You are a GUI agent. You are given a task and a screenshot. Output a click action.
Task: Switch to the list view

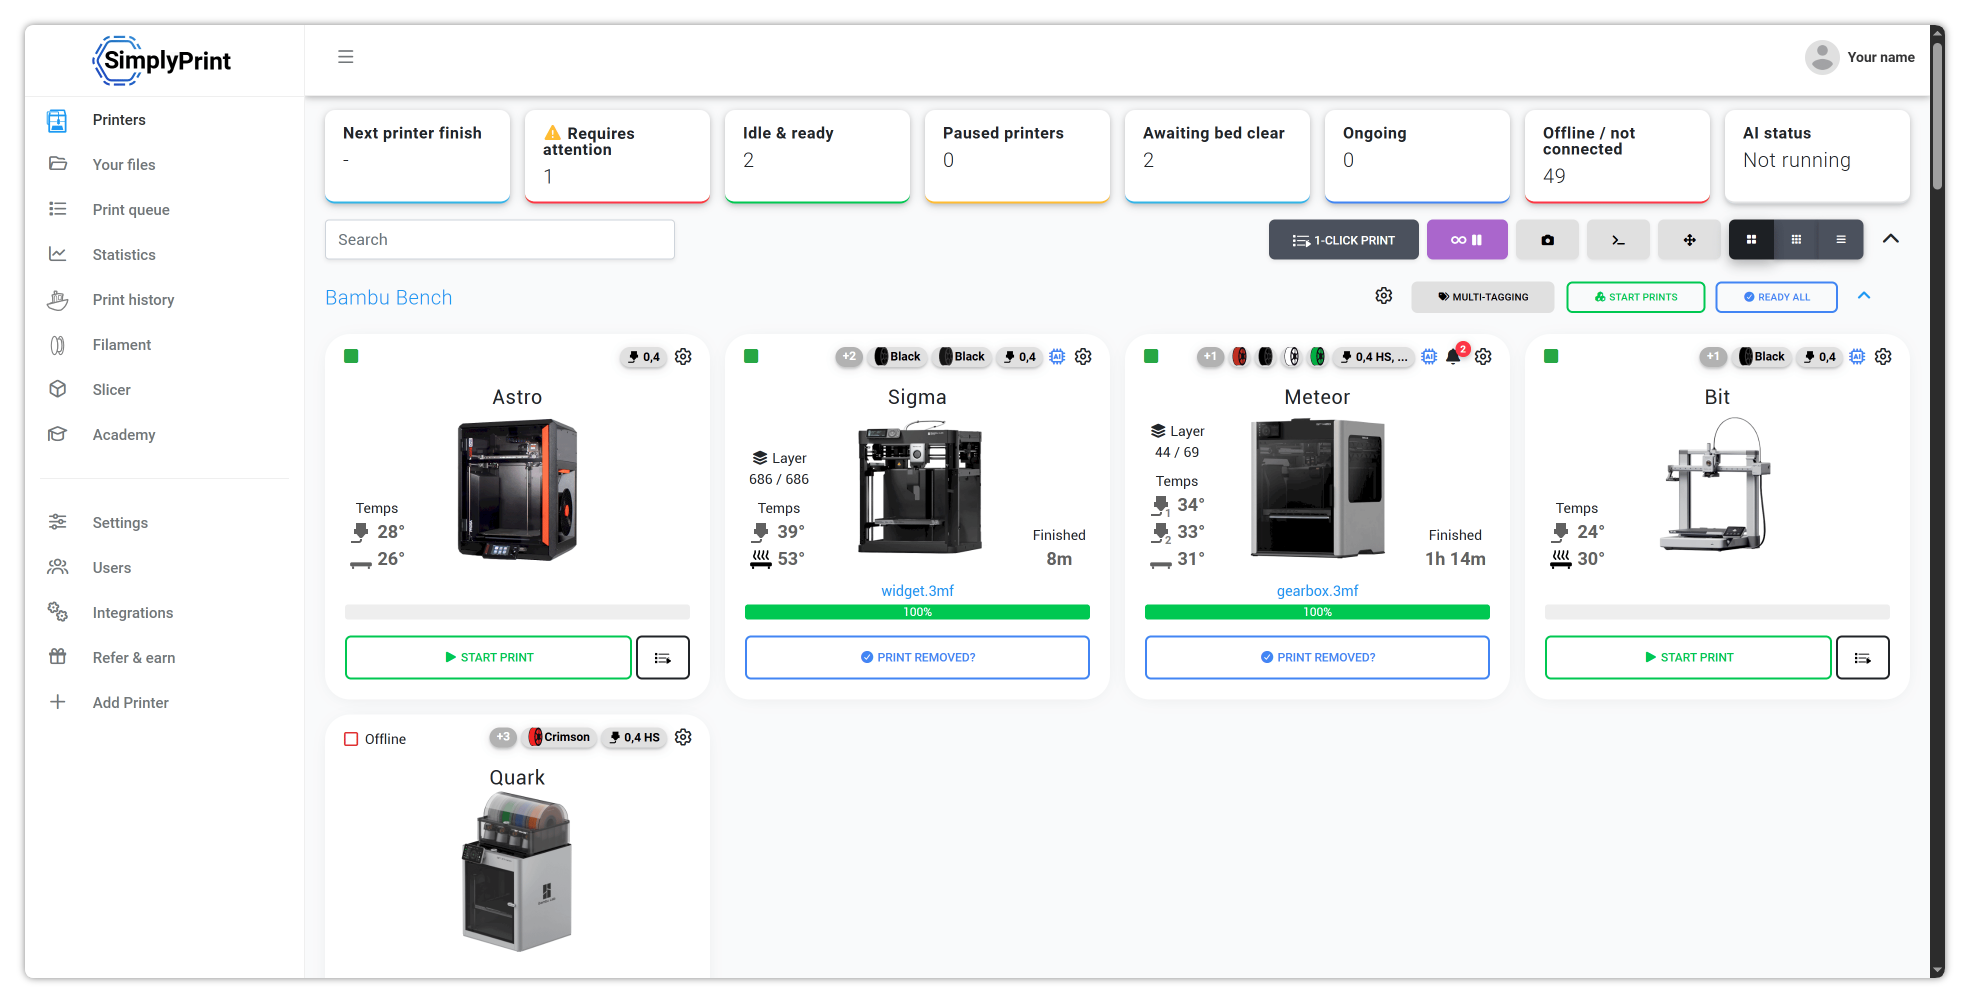coord(1841,240)
